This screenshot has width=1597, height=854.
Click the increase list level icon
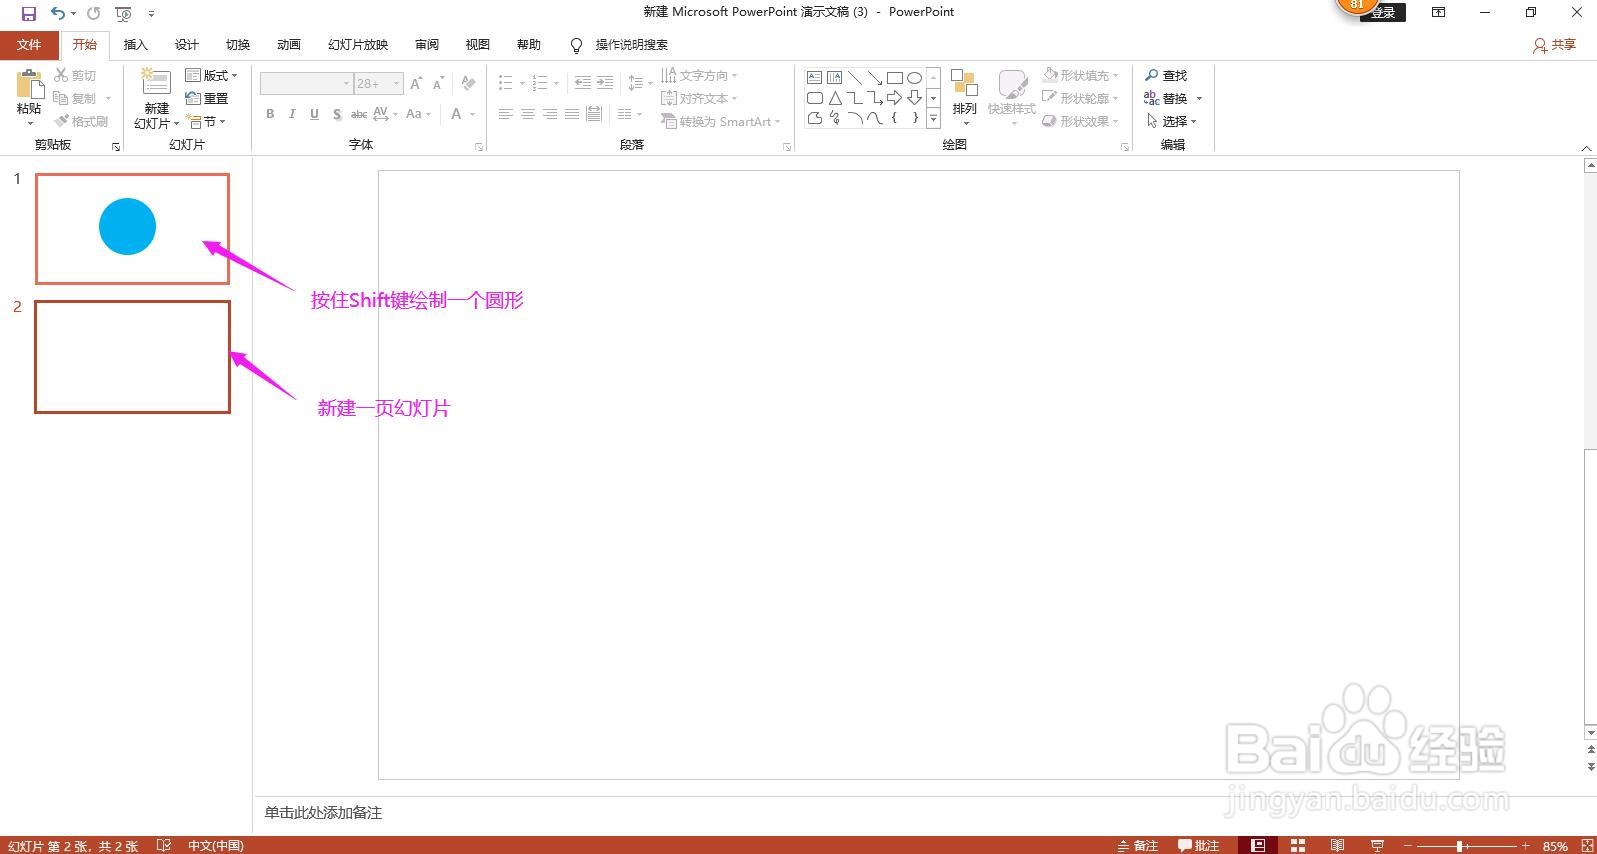pos(605,83)
